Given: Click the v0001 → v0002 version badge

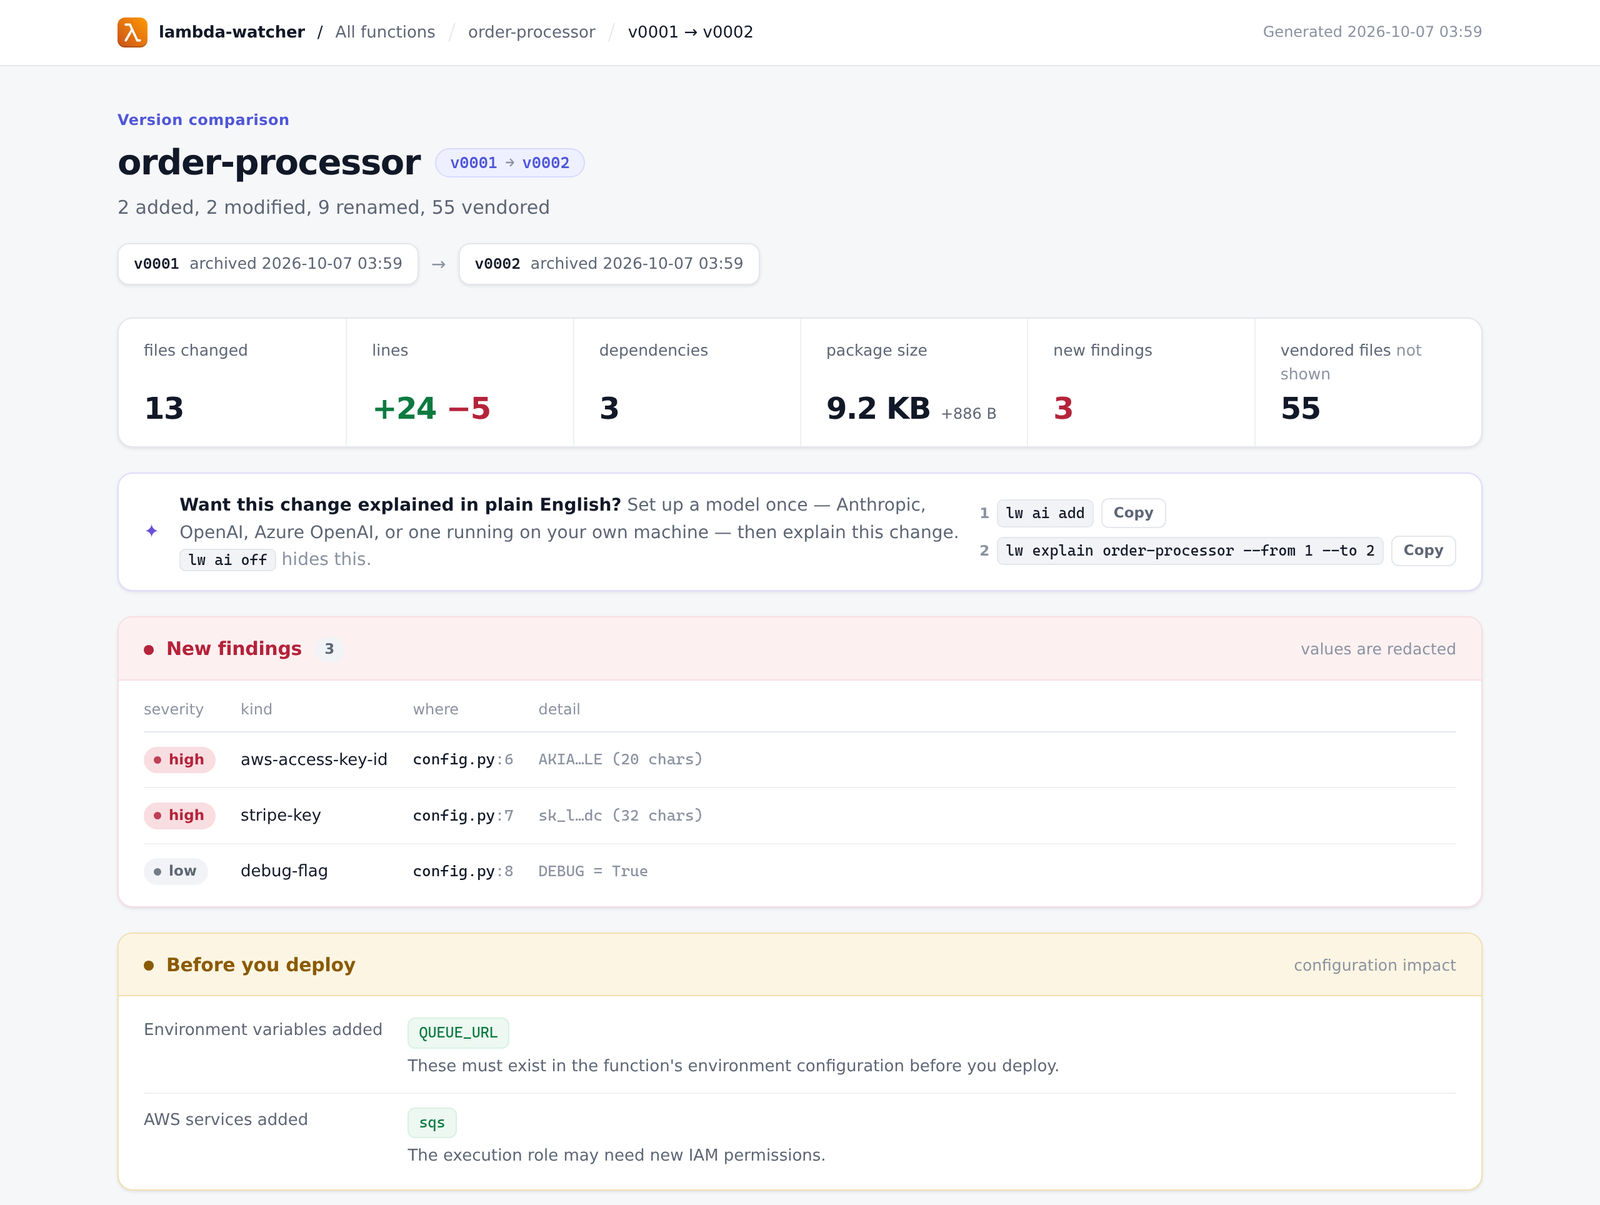Looking at the screenshot, I should [510, 163].
